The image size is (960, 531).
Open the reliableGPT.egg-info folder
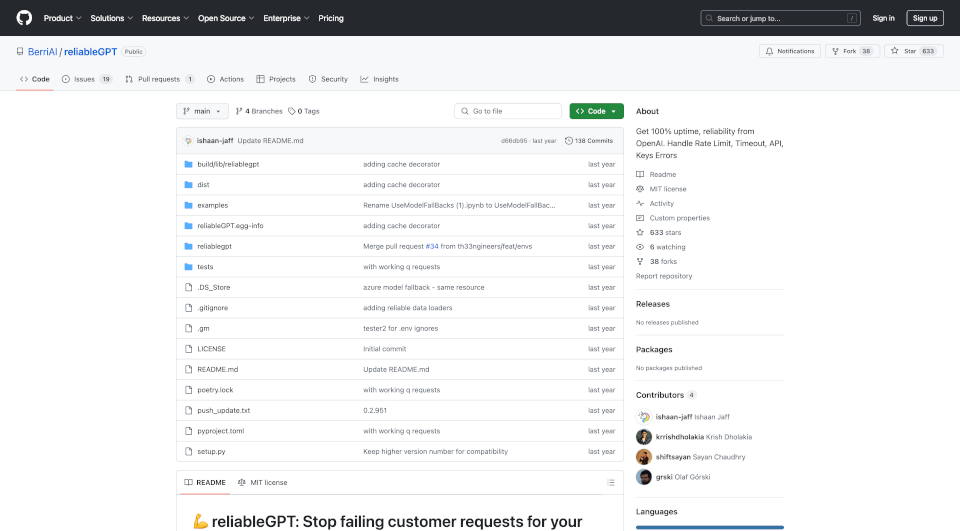pyautogui.click(x=230, y=225)
